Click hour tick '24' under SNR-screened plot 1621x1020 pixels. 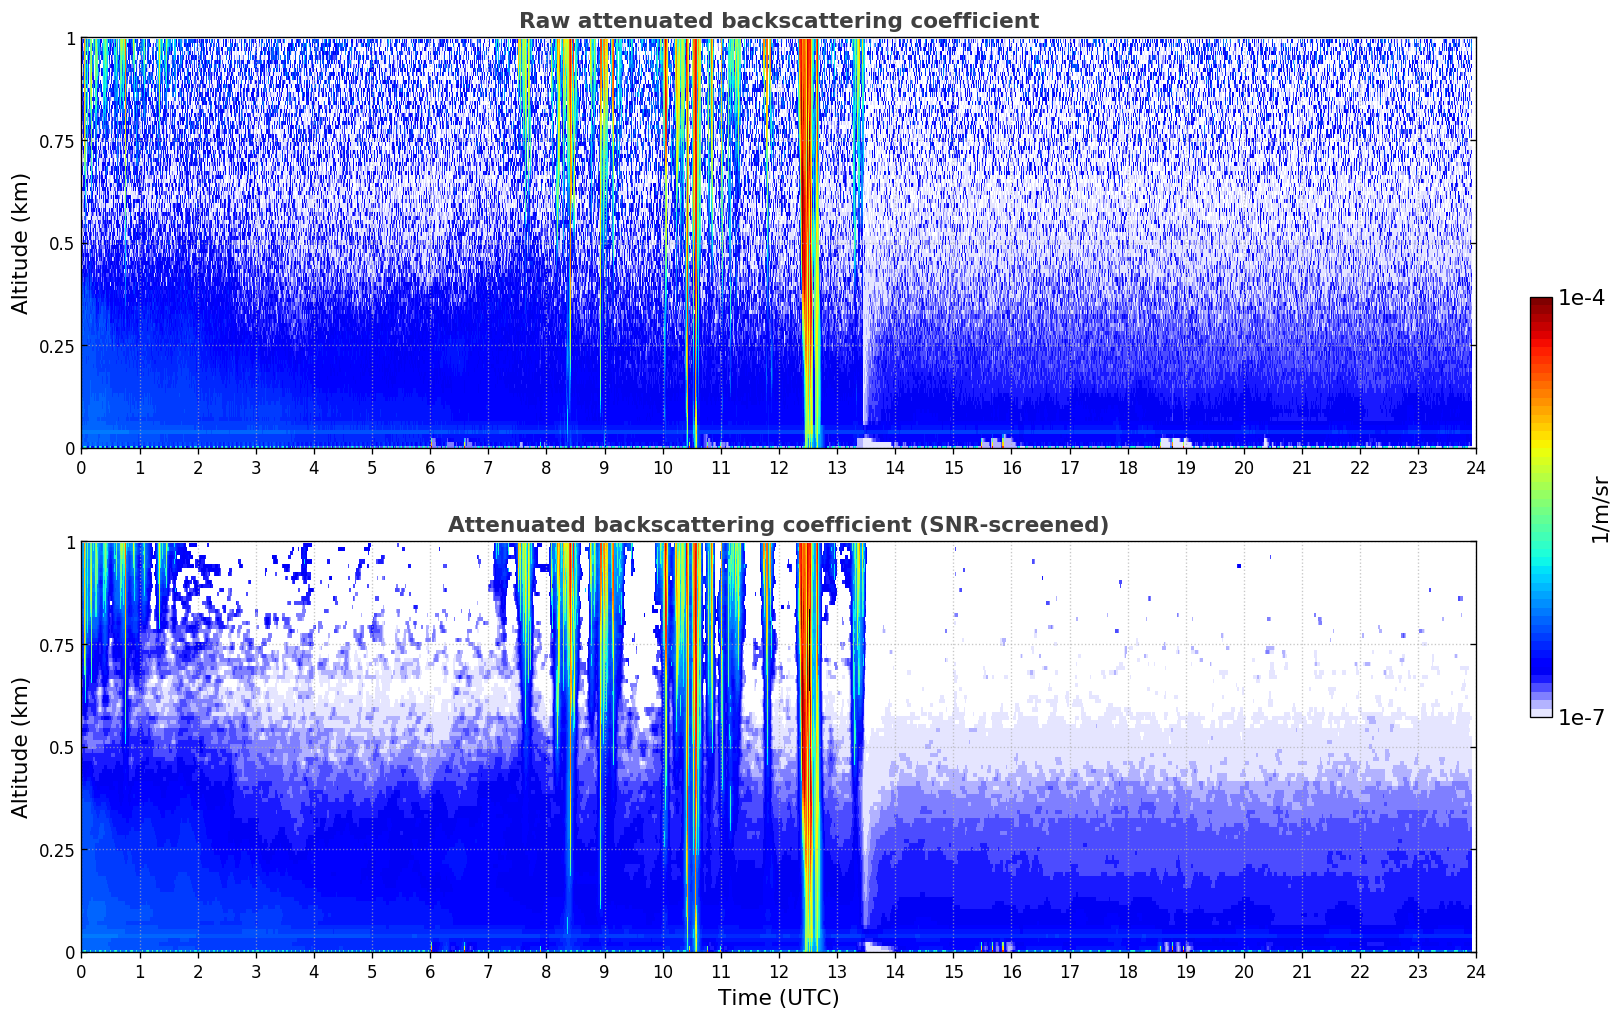point(1475,971)
